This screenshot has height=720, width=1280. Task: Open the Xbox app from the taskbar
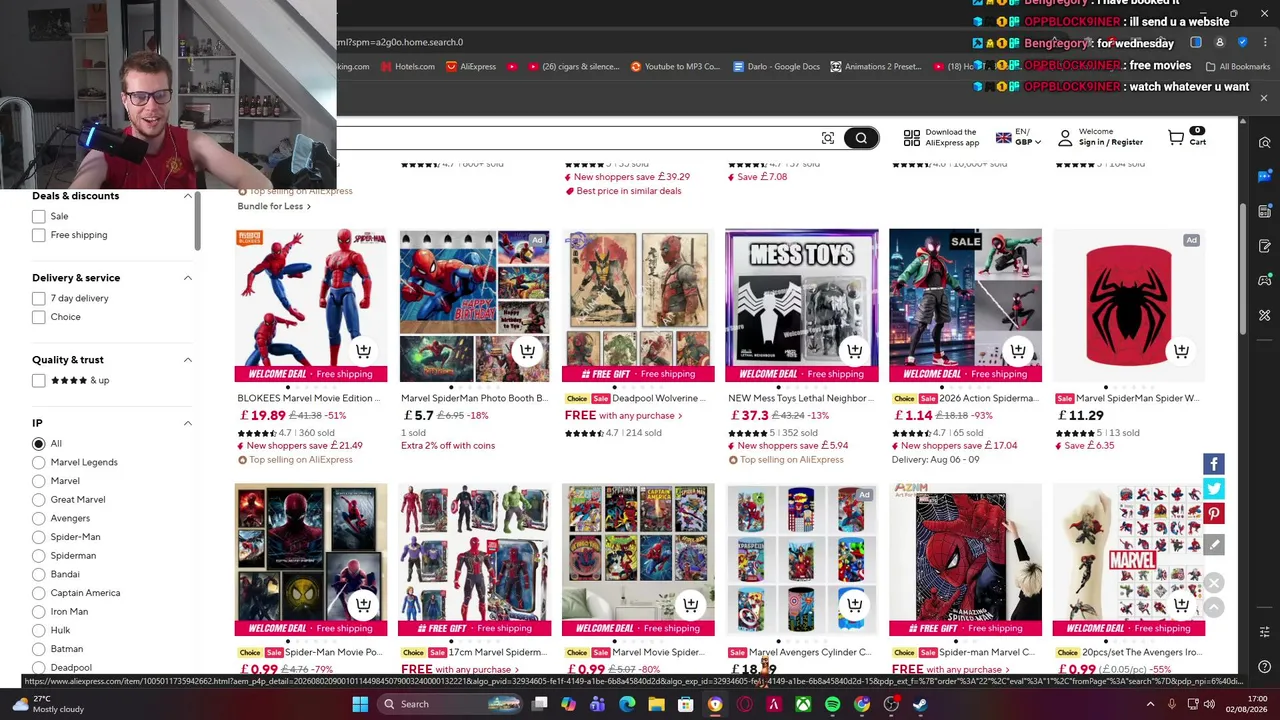(x=803, y=704)
